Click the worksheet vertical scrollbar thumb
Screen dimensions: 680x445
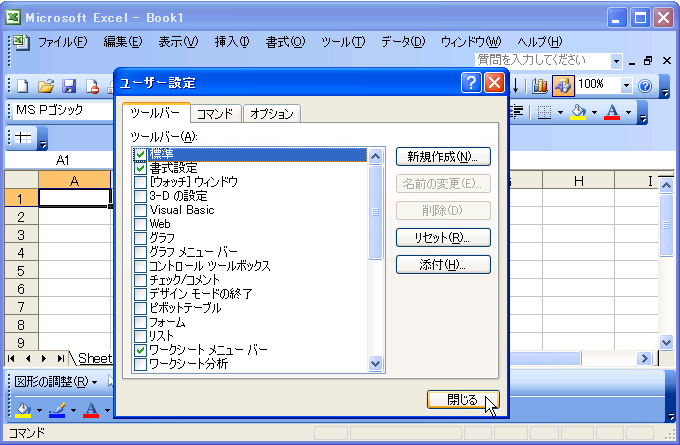coord(666,225)
